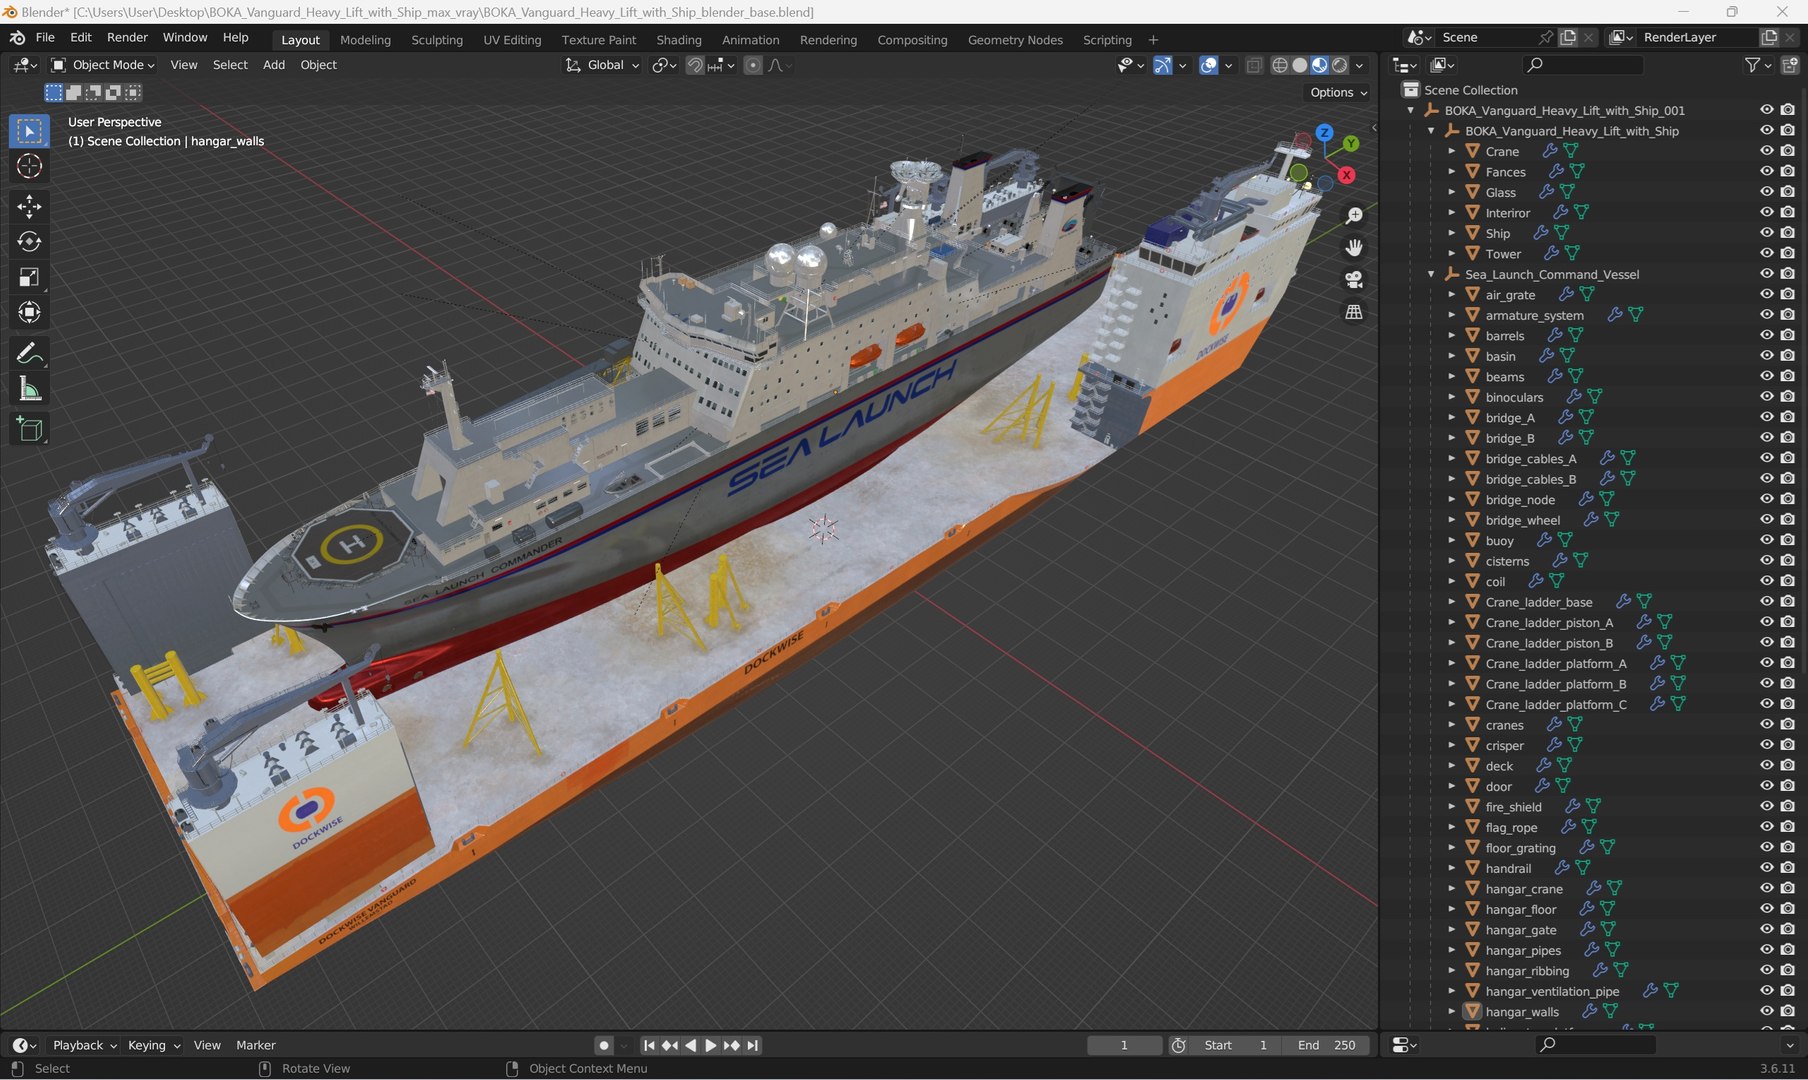
Task: Hide the Crane object in viewport
Action: (x=1767, y=151)
